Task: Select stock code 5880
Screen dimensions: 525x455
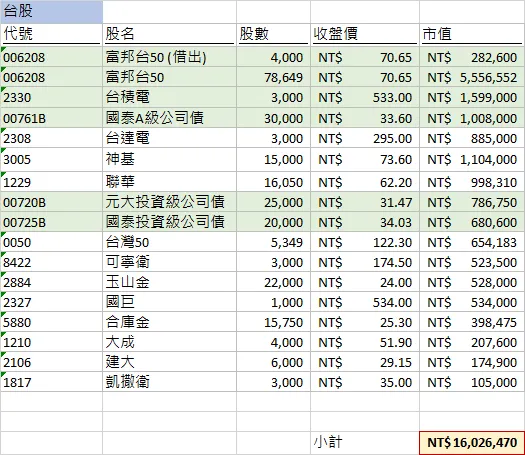Action: pyautogui.click(x=52, y=322)
